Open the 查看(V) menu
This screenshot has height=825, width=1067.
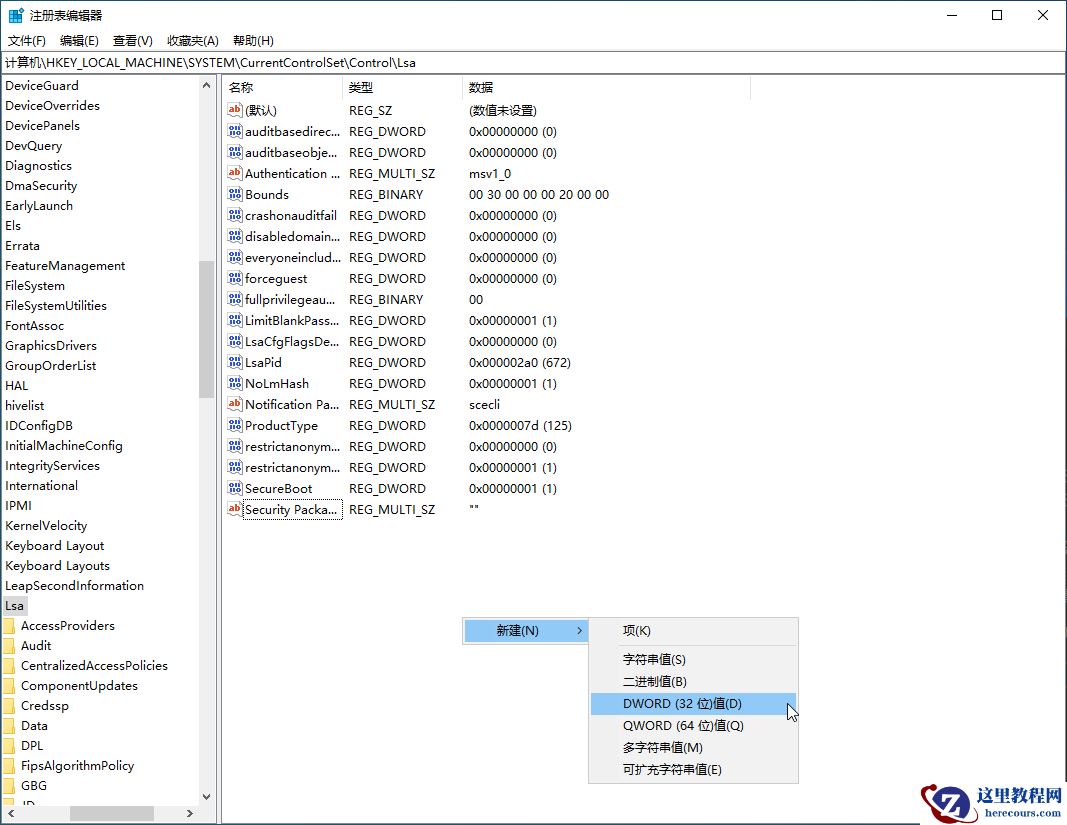pos(133,40)
